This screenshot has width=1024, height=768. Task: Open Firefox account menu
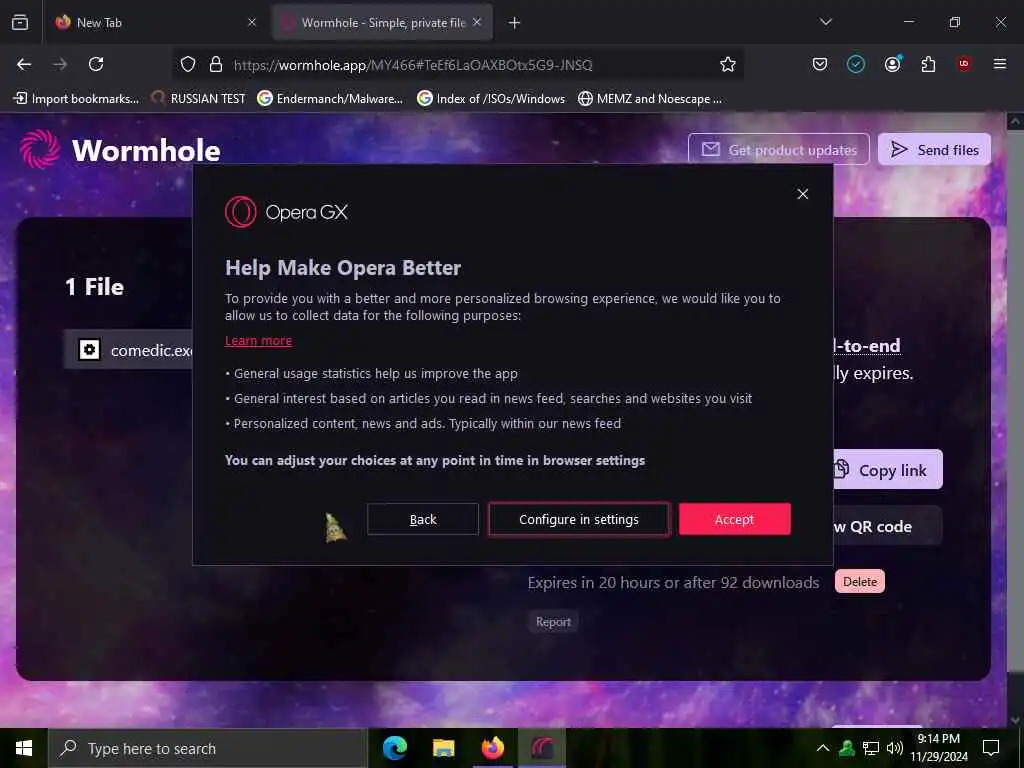[x=892, y=64]
